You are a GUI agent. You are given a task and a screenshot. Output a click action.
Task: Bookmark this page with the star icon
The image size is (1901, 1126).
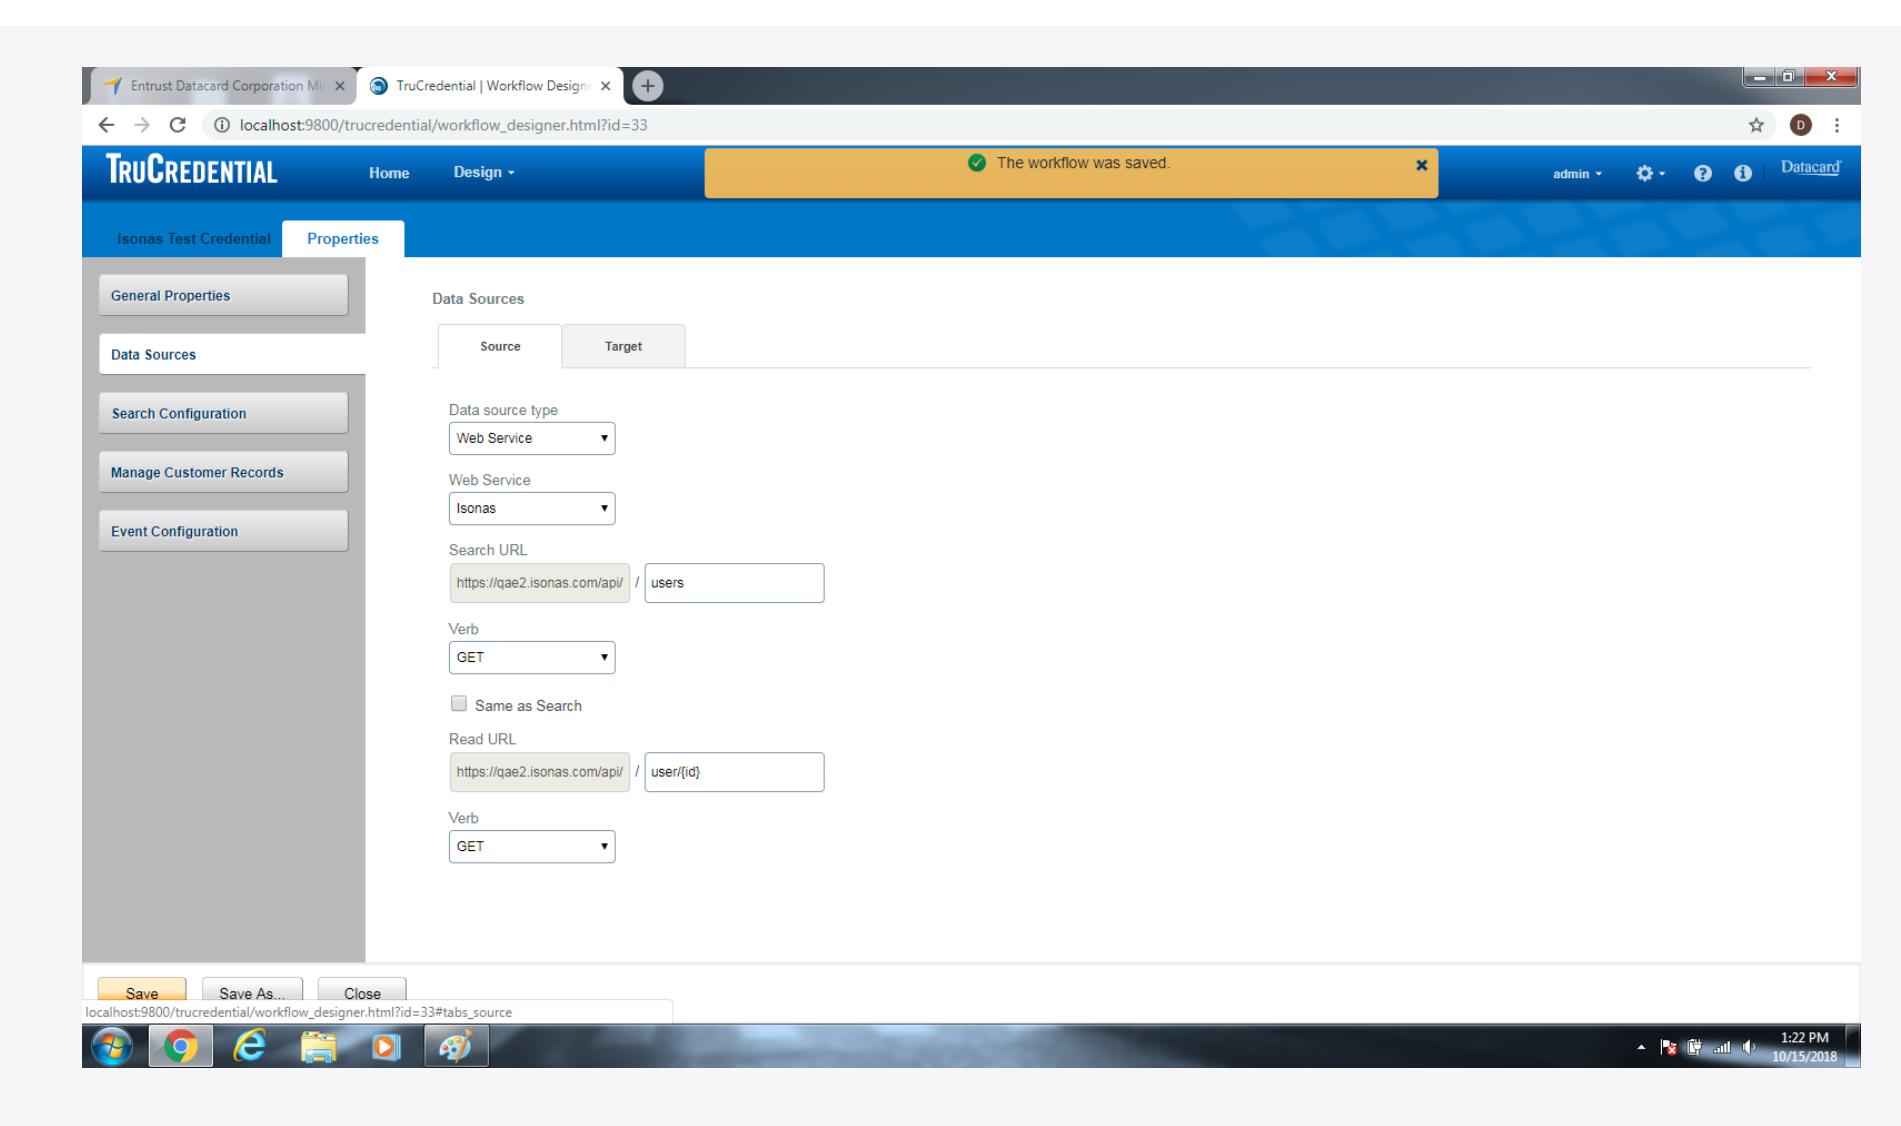click(x=1755, y=125)
